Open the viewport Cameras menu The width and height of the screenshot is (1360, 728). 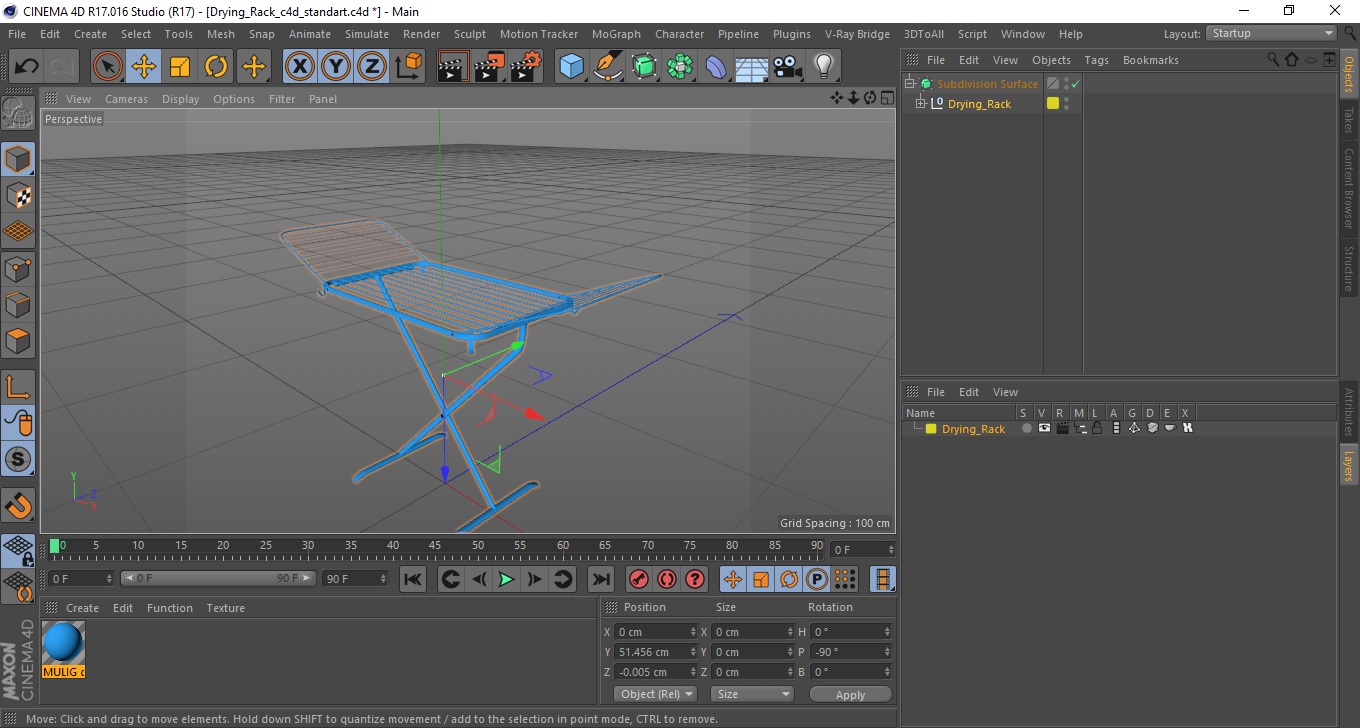click(x=126, y=99)
